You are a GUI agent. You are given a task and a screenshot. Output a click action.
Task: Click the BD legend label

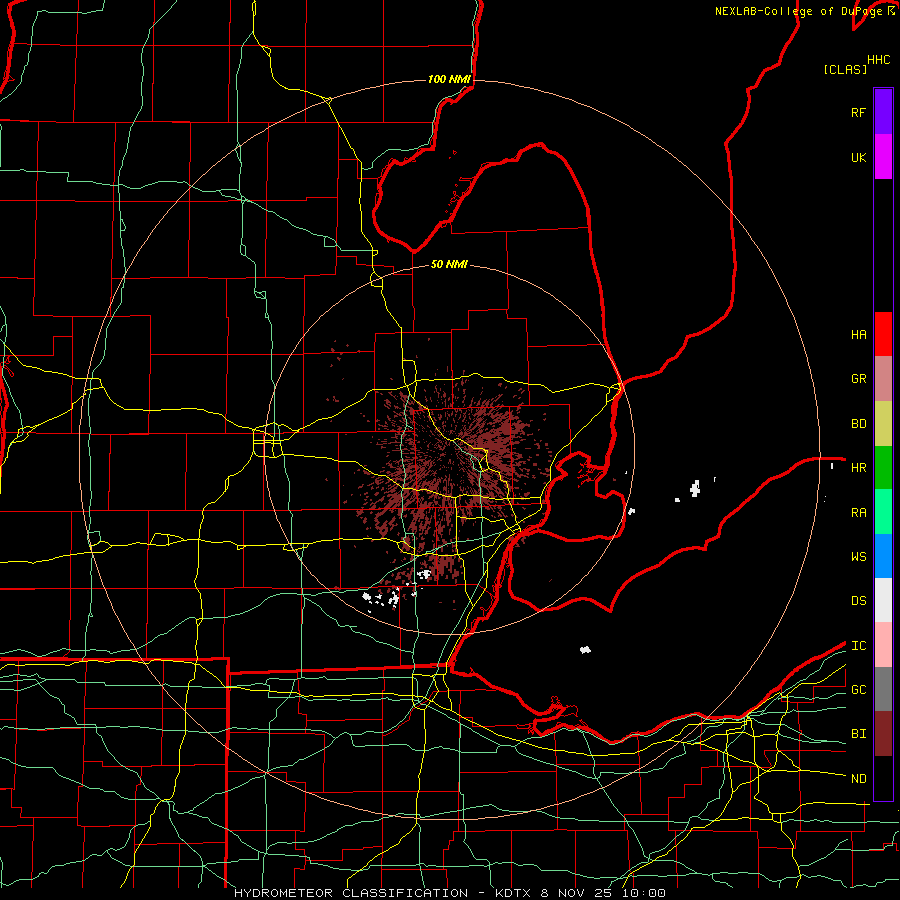click(x=858, y=424)
